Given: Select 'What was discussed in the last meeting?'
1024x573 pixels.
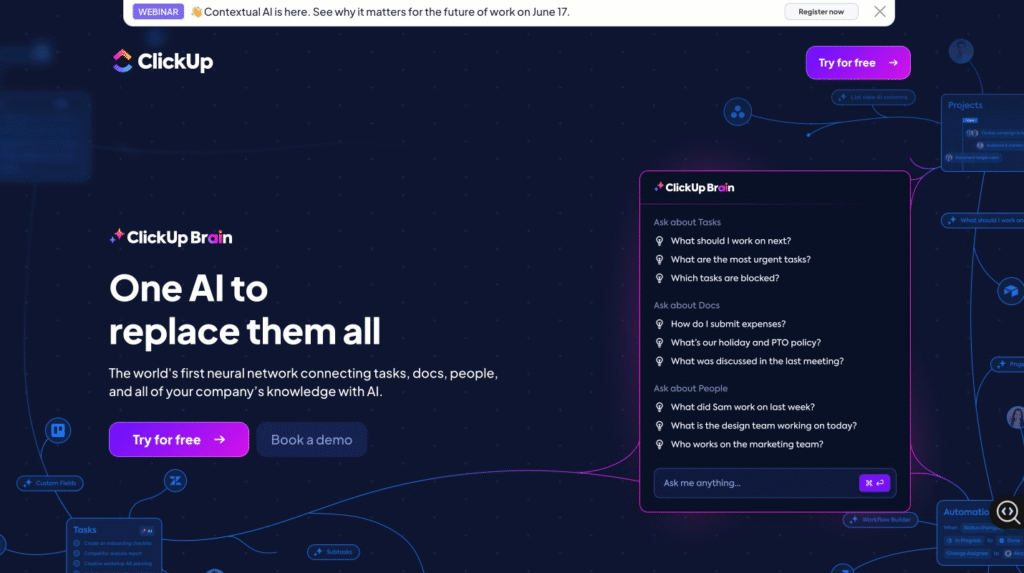Looking at the screenshot, I should 757,361.
